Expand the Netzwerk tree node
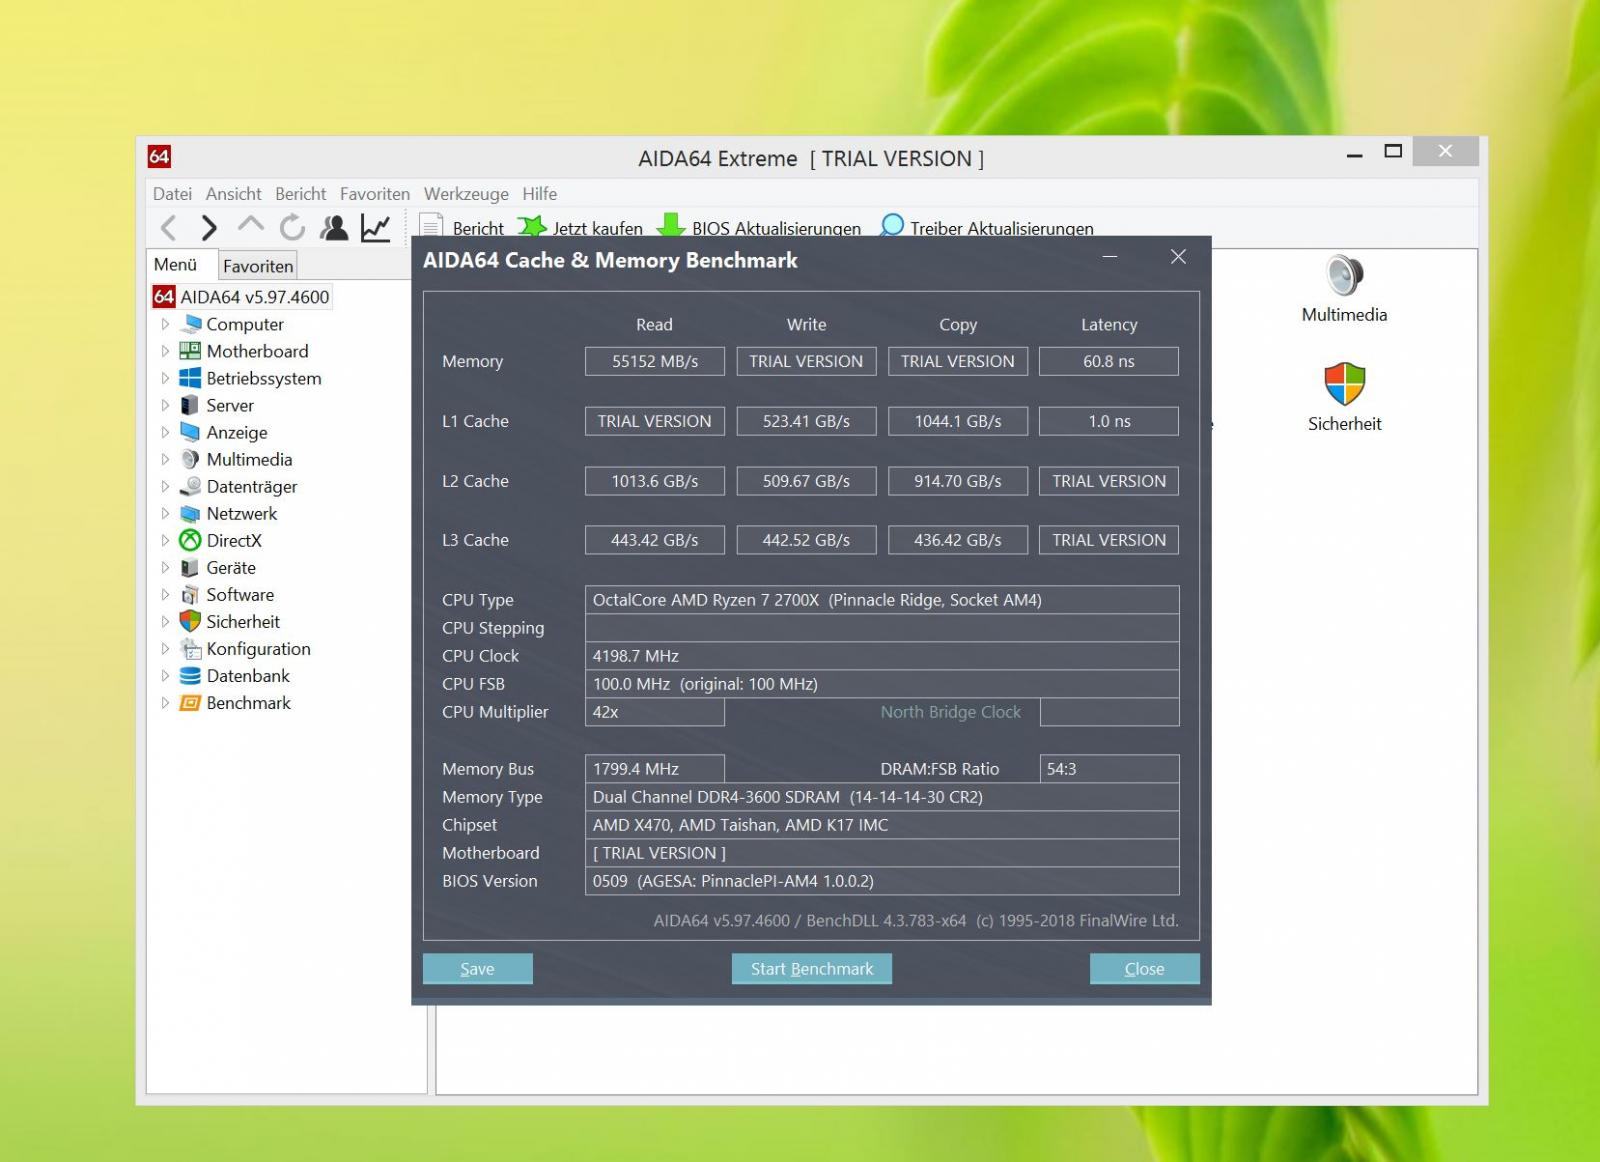 (x=165, y=513)
